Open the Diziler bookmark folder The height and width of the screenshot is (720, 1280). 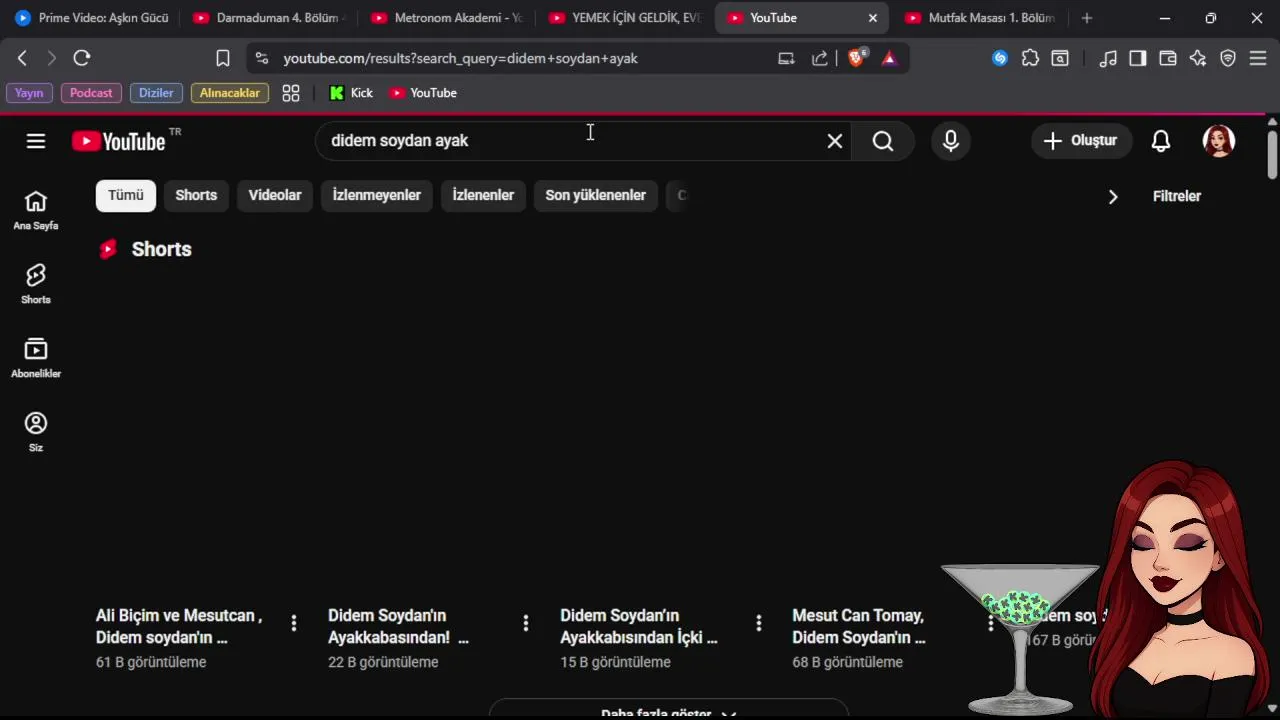click(x=156, y=93)
